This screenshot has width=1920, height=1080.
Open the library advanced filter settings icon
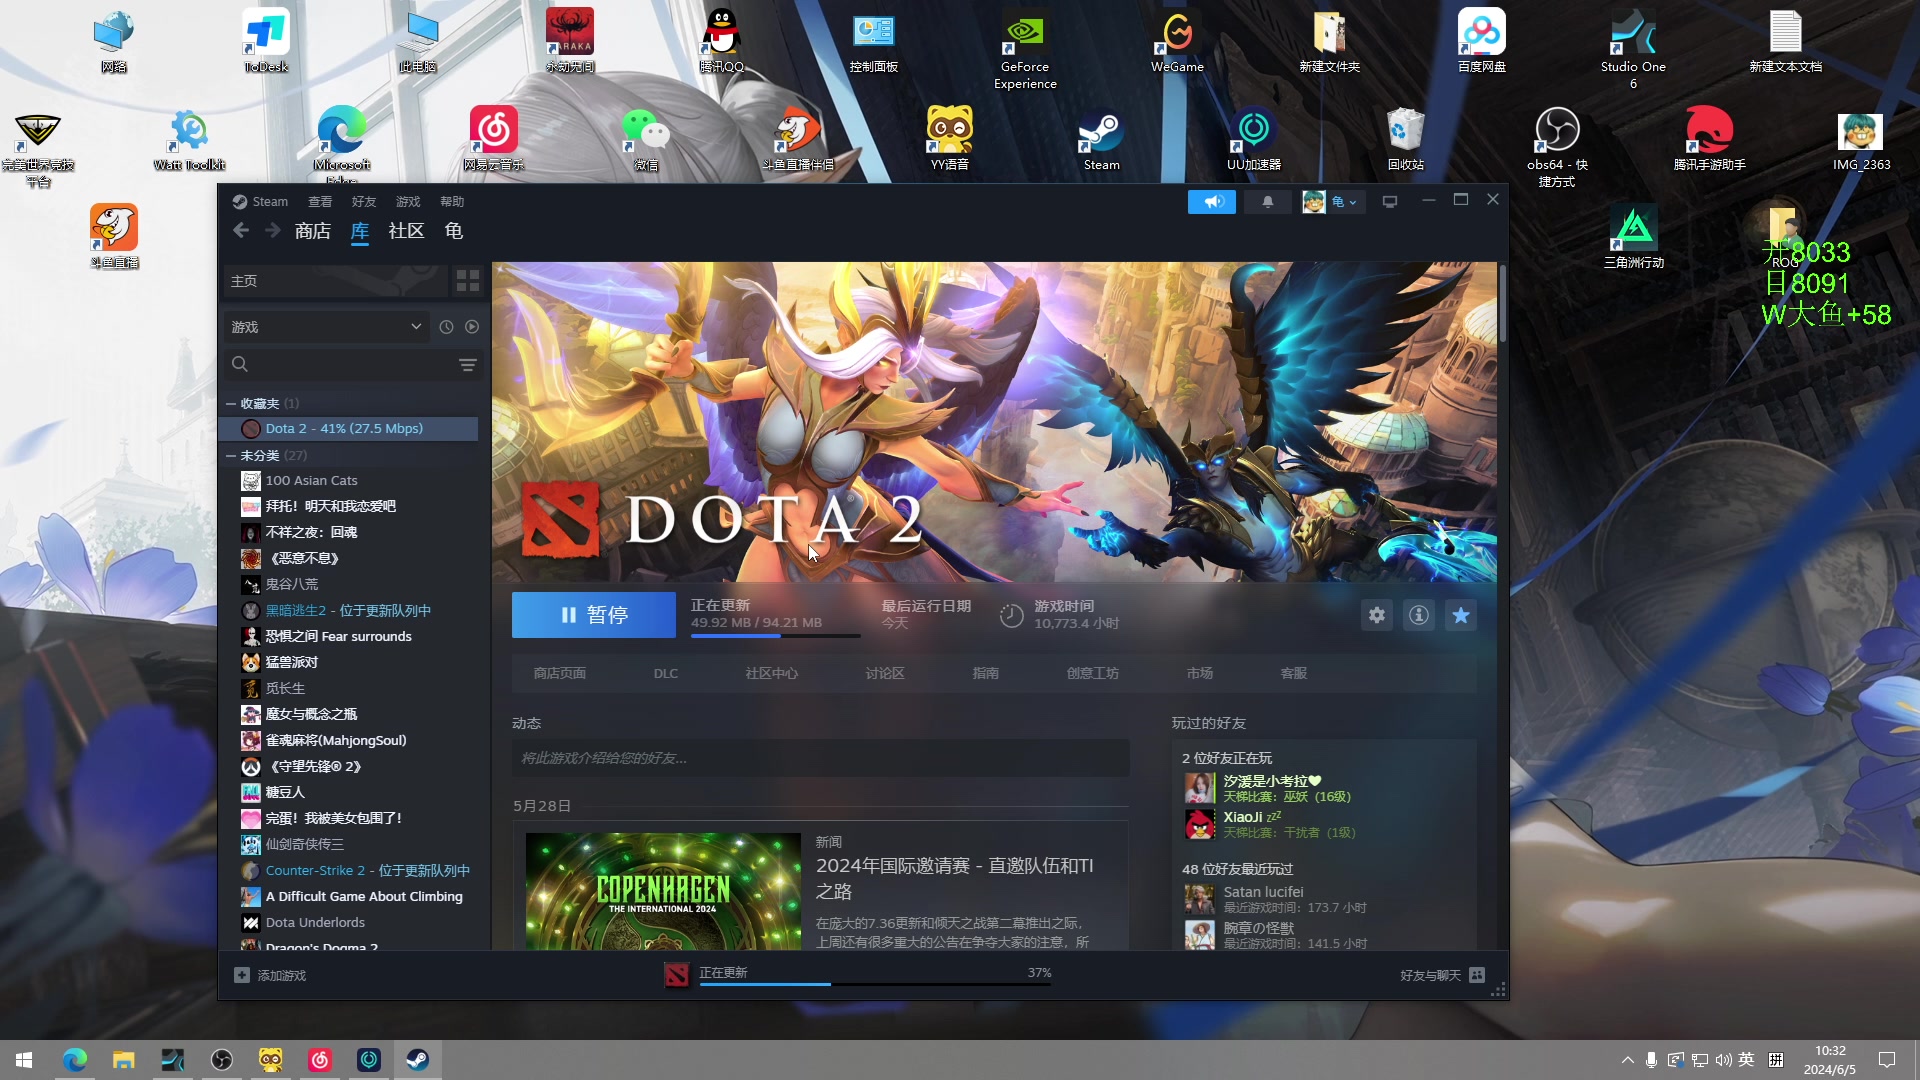[x=467, y=365]
